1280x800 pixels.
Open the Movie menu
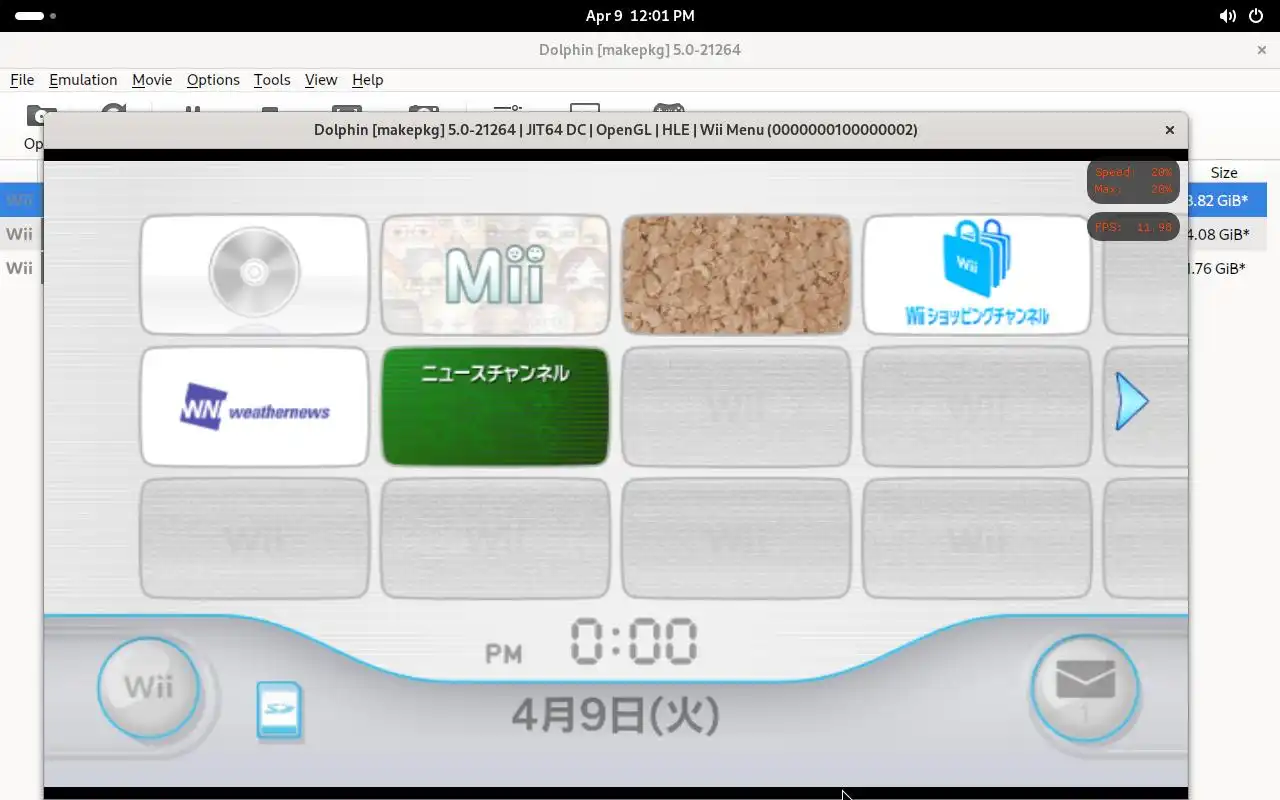152,80
